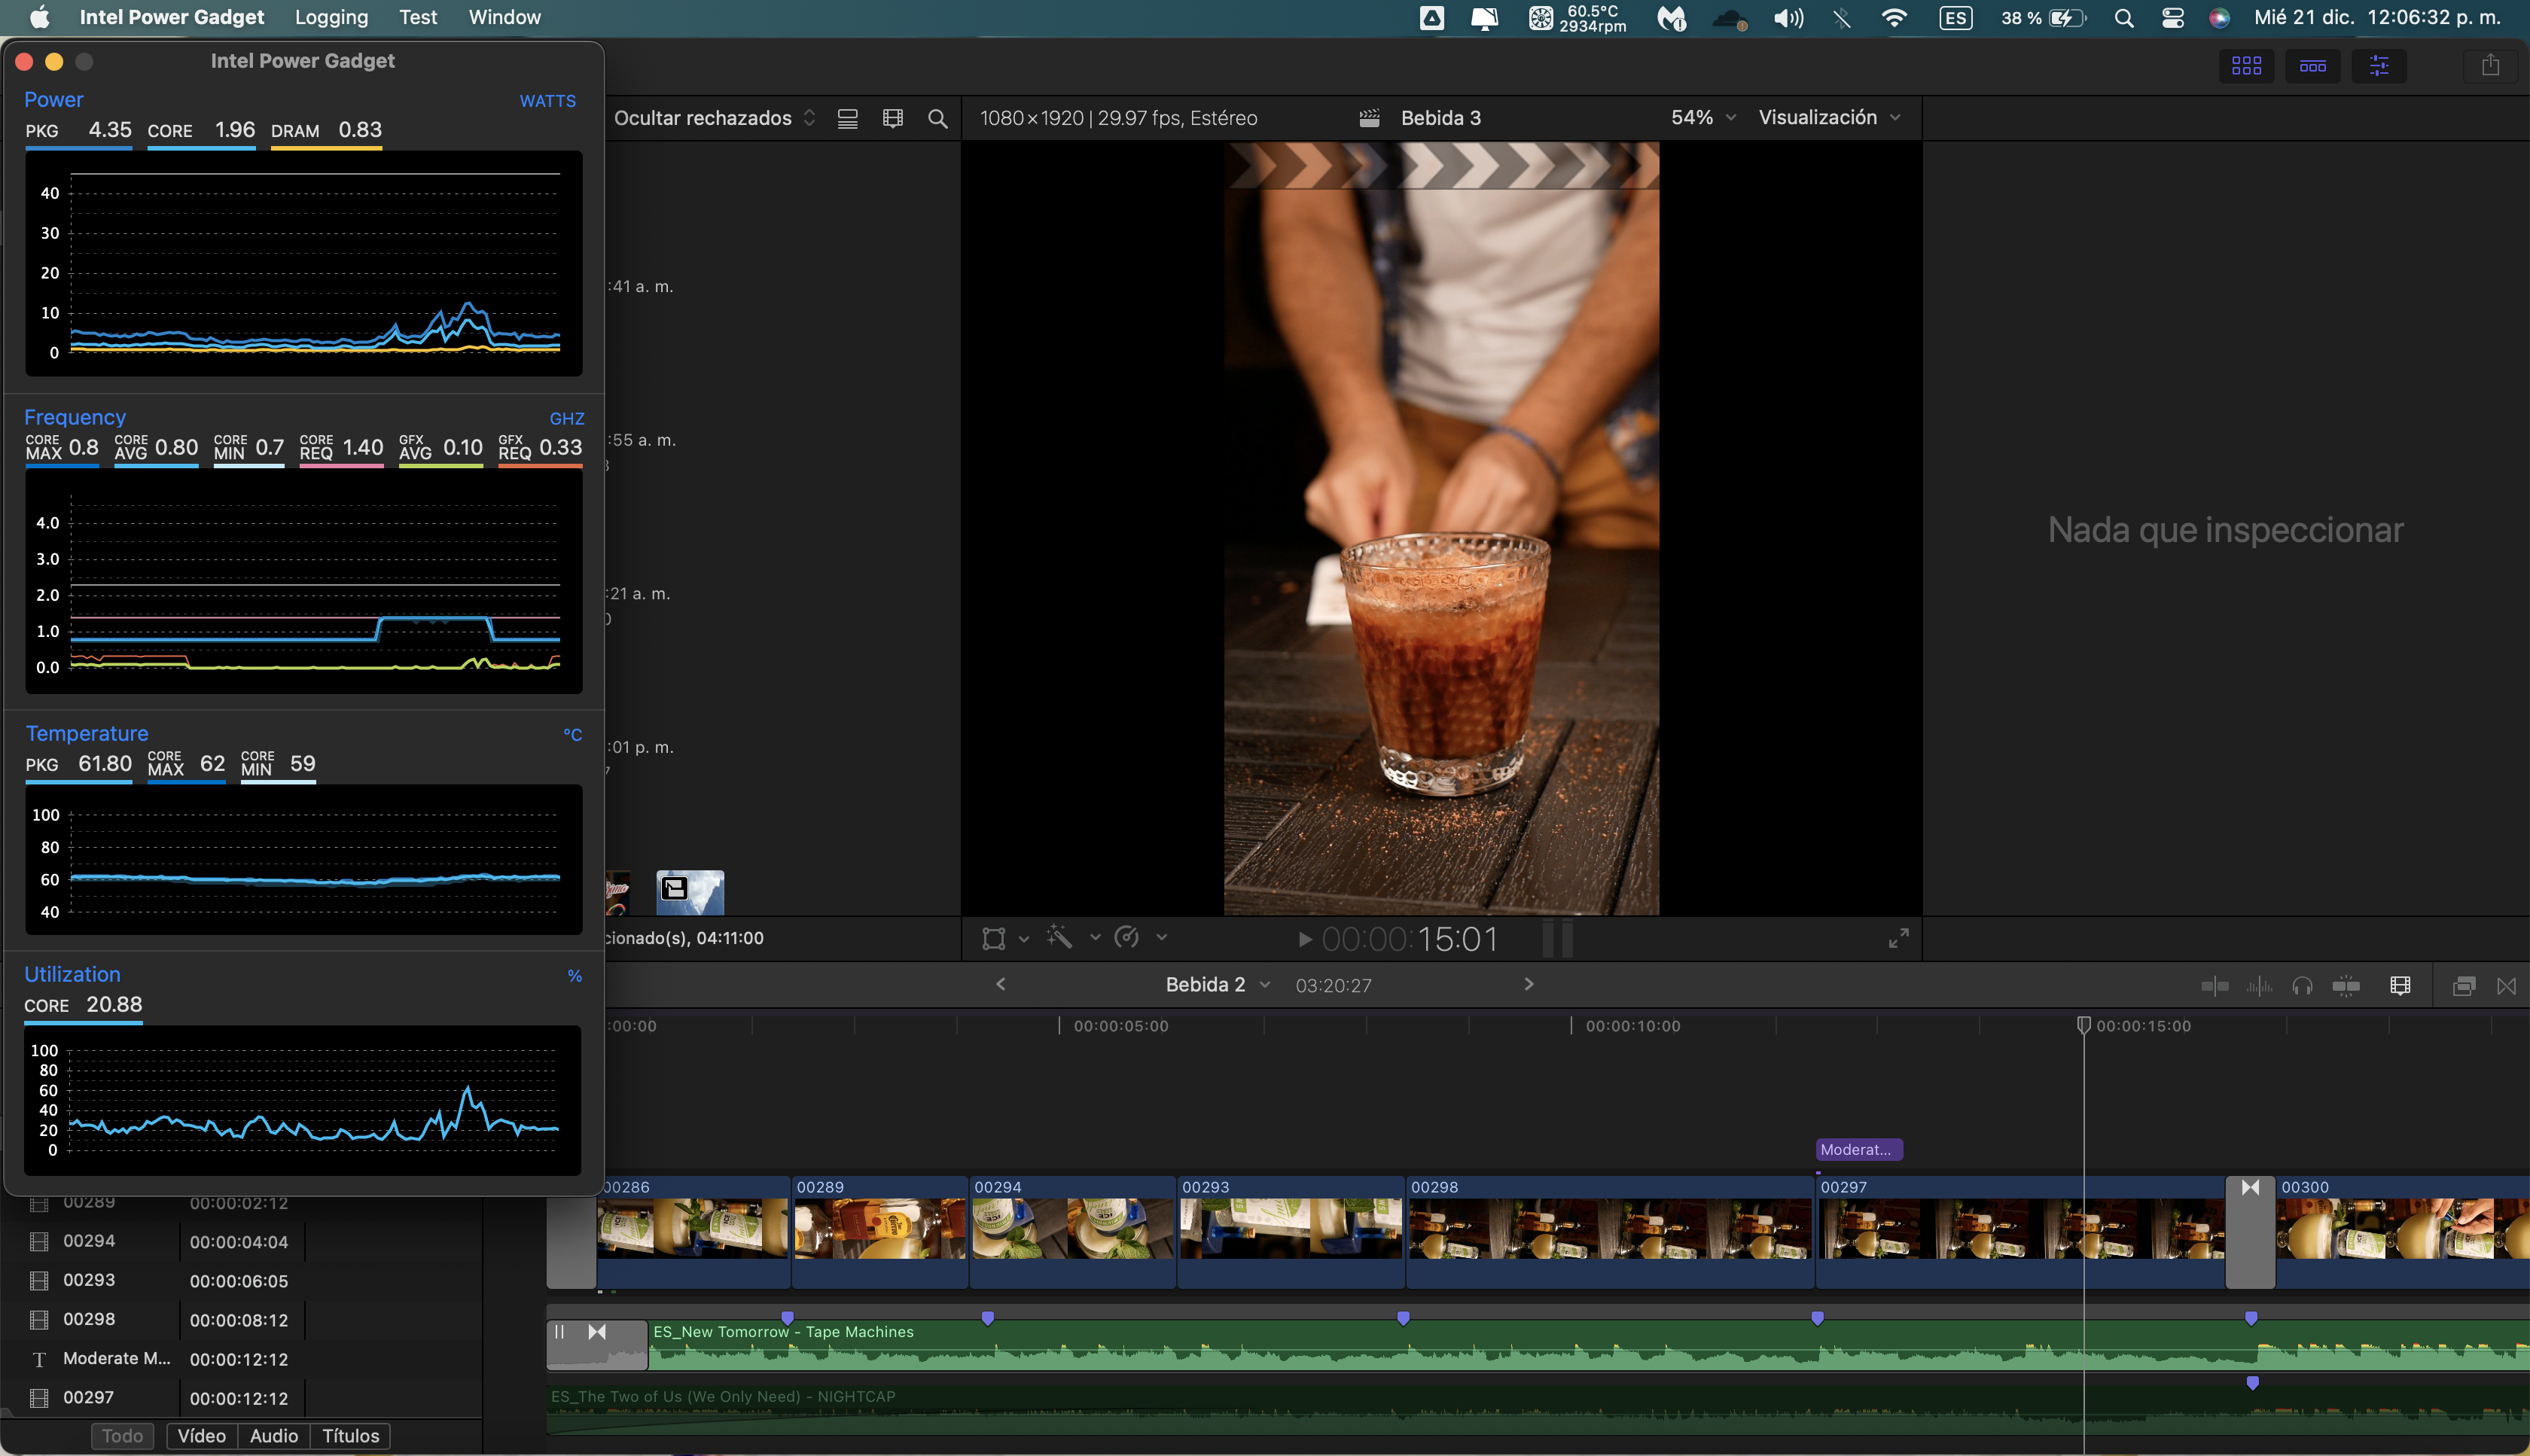Open the 54% zoom dropdown

pos(1702,118)
